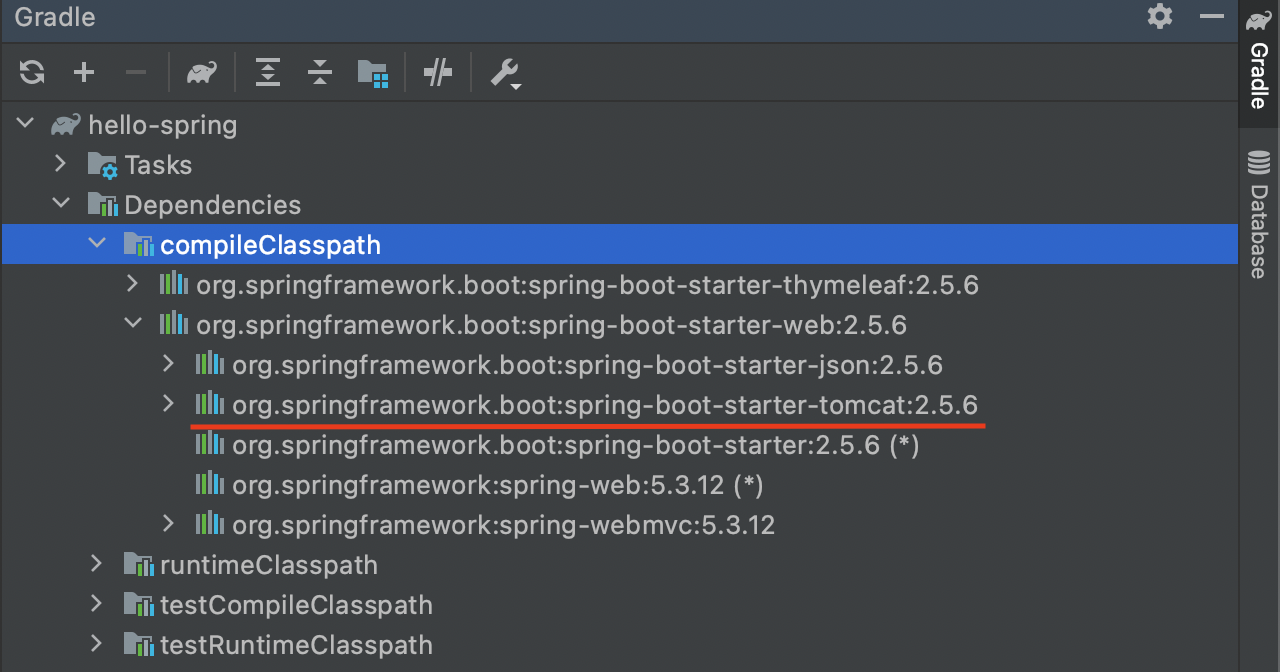Click library icon of spring-webmvc
This screenshot has width=1280, height=672.
click(x=210, y=524)
